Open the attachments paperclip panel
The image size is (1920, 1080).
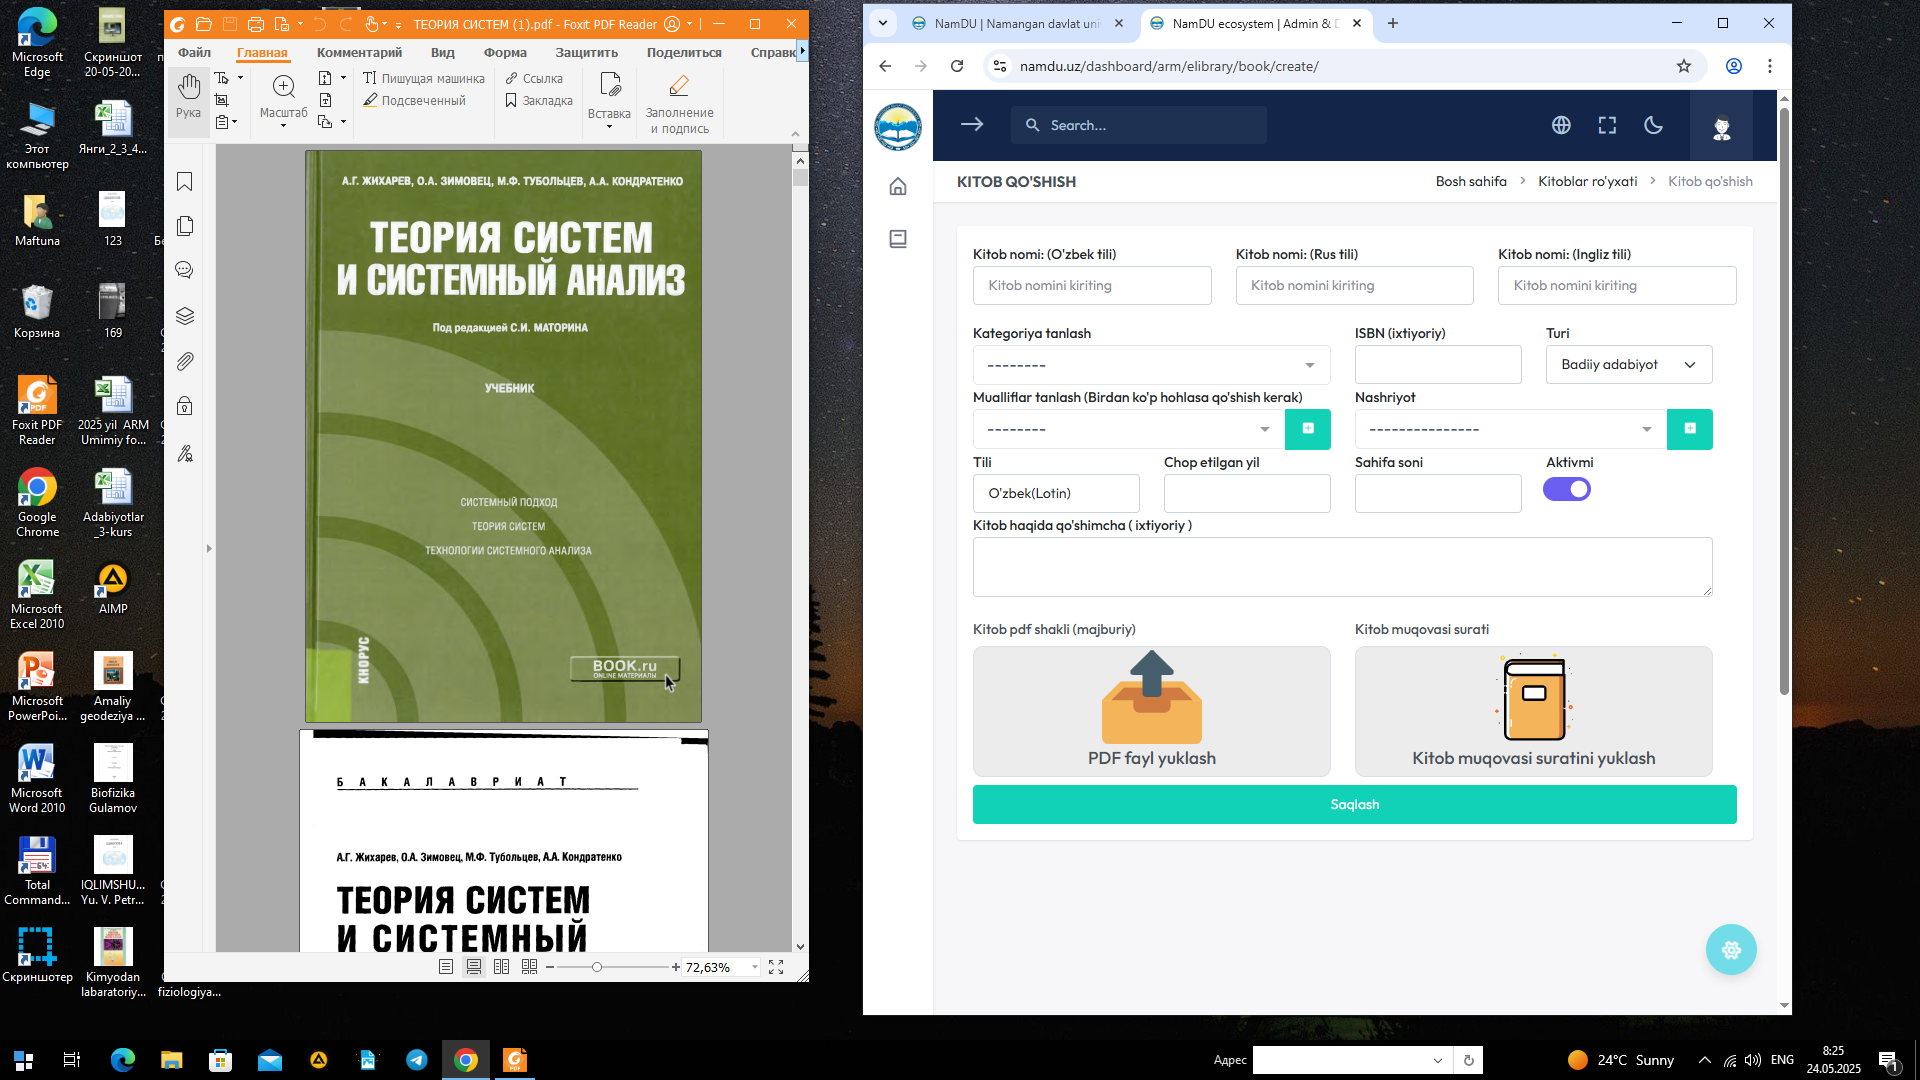click(185, 361)
